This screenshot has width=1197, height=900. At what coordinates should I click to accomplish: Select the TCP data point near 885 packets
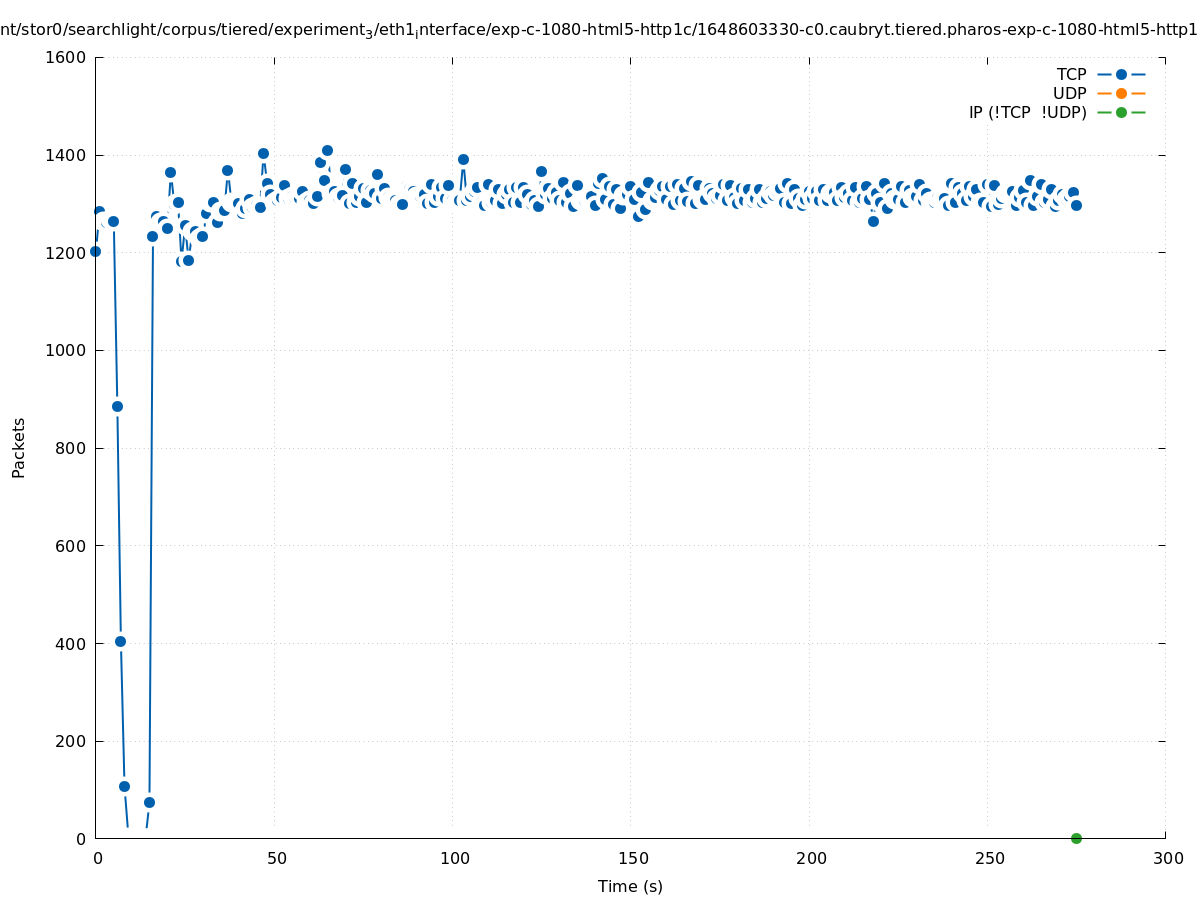[x=117, y=406]
